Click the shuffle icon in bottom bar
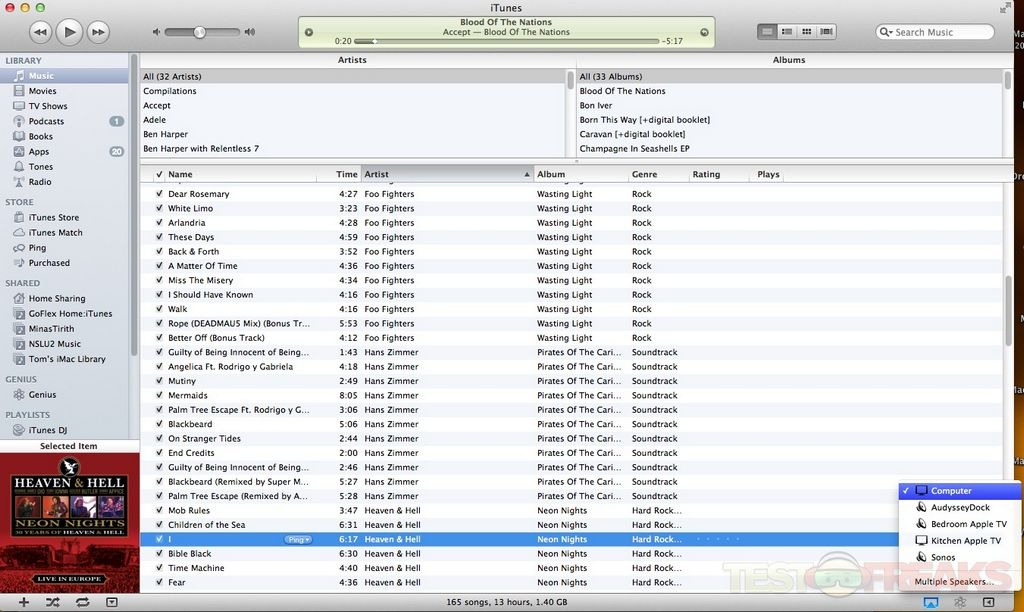This screenshot has height=612, width=1024. (x=53, y=602)
